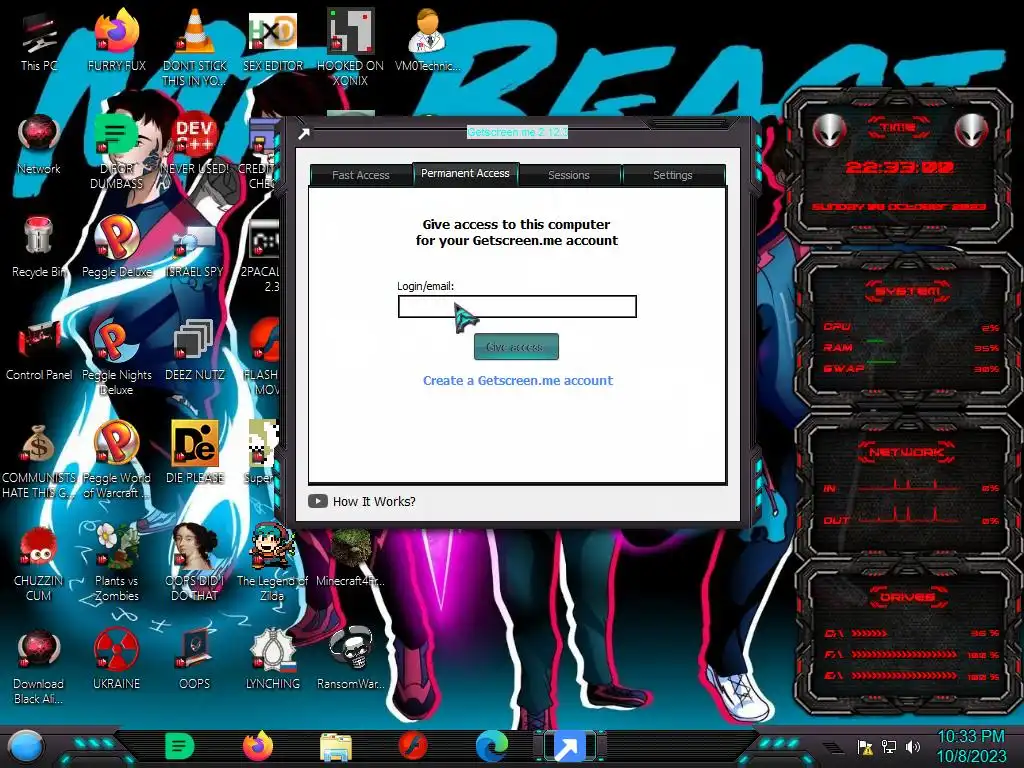This screenshot has height=768, width=1024.
Task: Launch Firefox from the taskbar
Action: 258,746
